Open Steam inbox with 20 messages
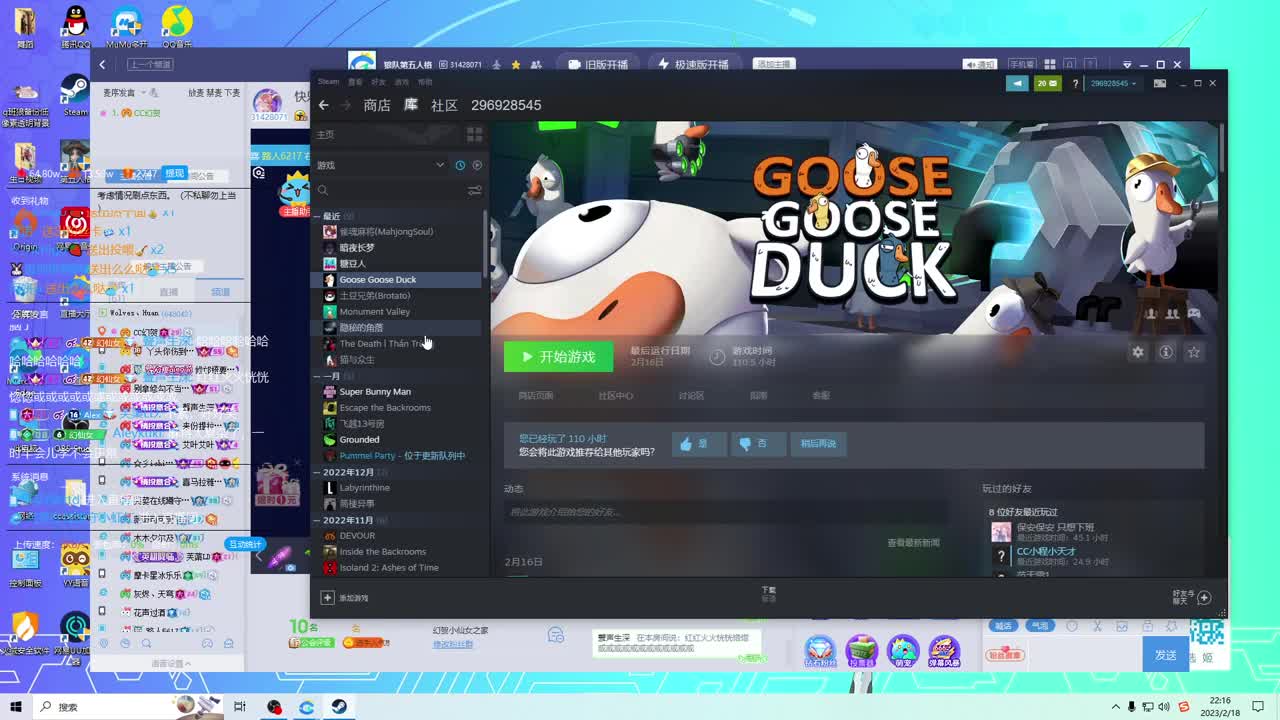Viewport: 1280px width, 720px height. click(x=1047, y=83)
